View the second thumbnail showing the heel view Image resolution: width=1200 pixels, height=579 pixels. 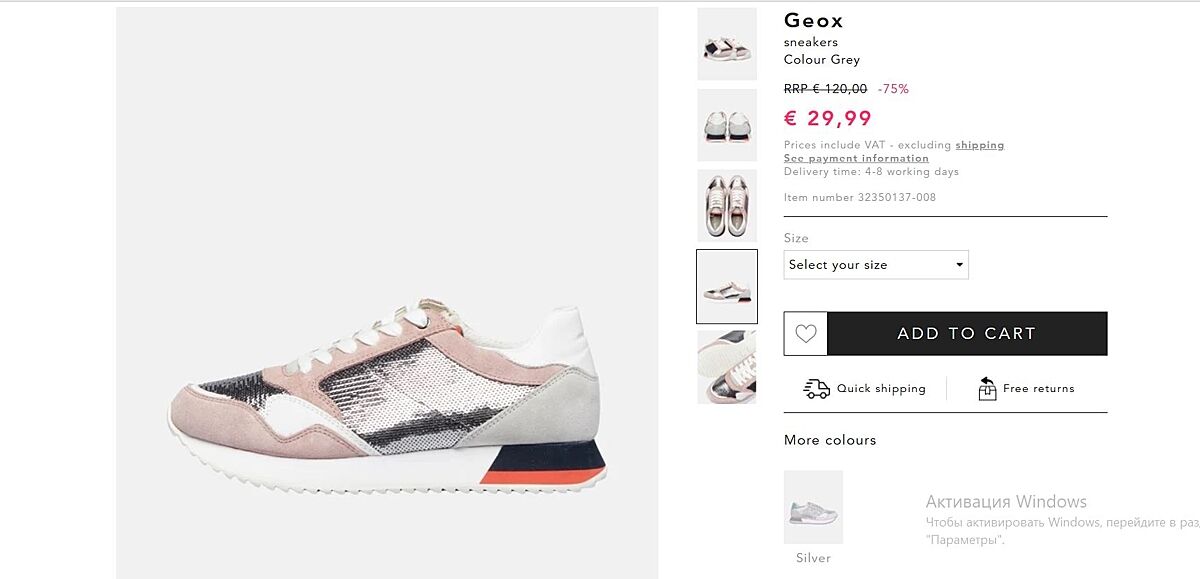727,125
